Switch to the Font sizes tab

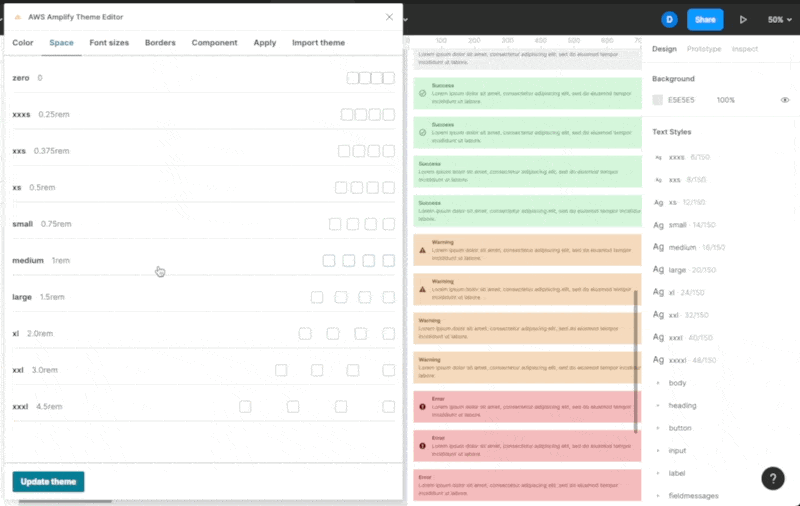click(x=109, y=43)
